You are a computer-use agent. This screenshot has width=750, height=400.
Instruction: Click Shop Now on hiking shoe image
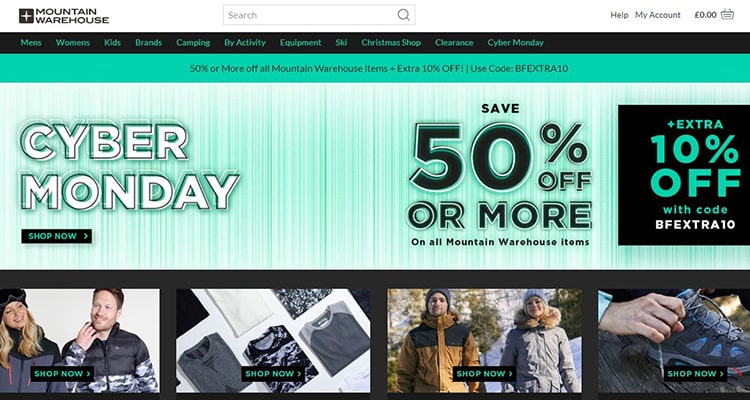[x=695, y=374]
